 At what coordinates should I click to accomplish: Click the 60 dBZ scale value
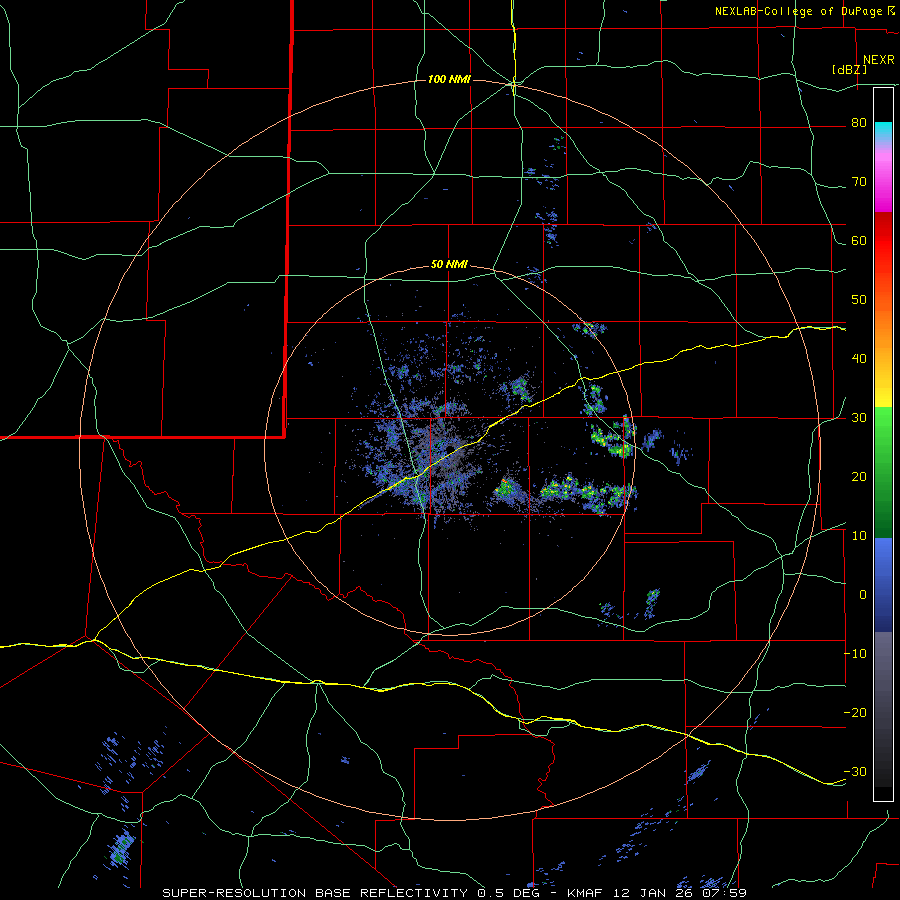(x=859, y=240)
